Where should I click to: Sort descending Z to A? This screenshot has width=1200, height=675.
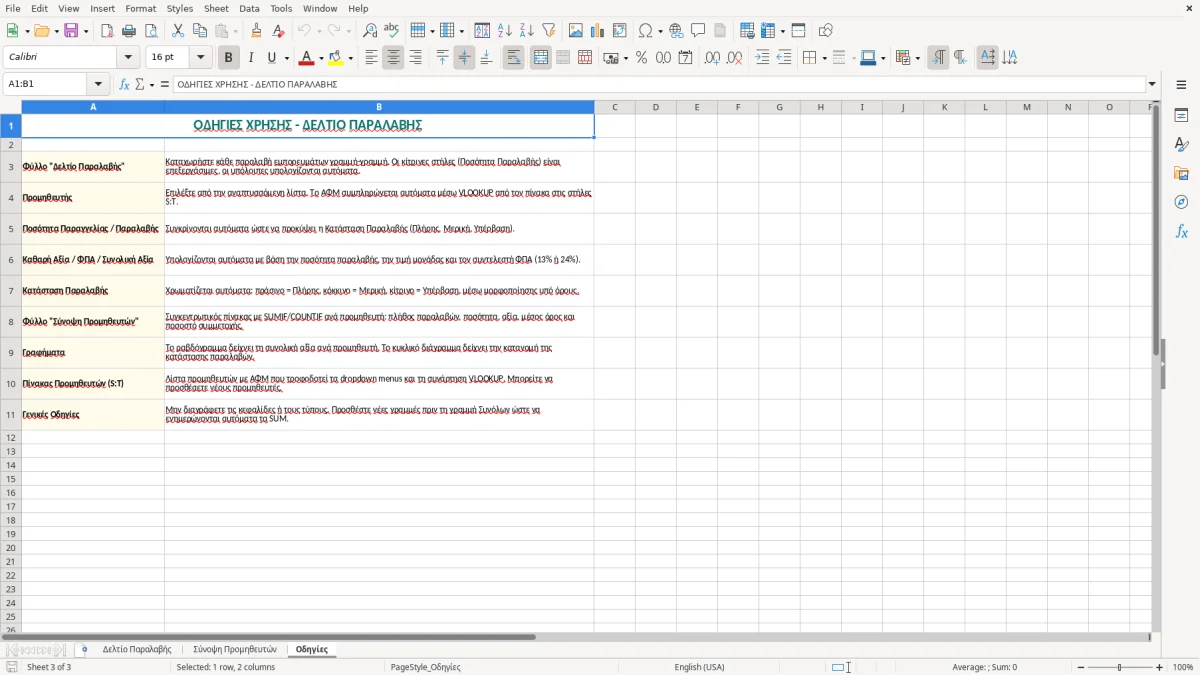(x=527, y=31)
